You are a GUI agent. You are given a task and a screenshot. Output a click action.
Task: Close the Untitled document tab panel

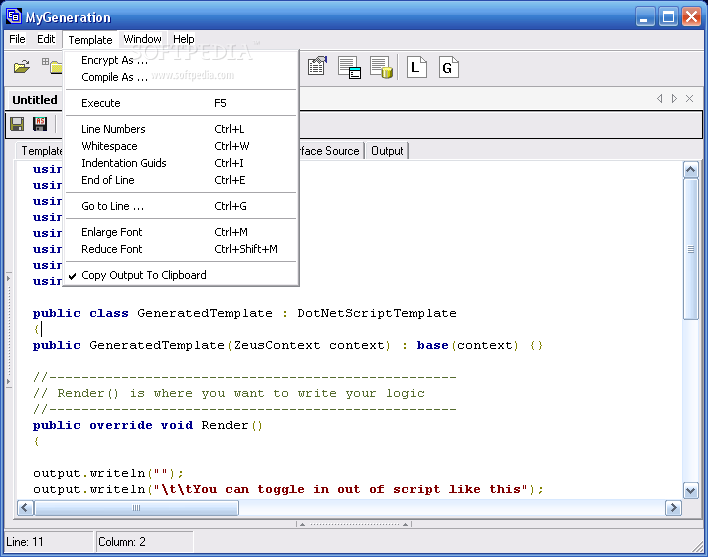(x=689, y=98)
